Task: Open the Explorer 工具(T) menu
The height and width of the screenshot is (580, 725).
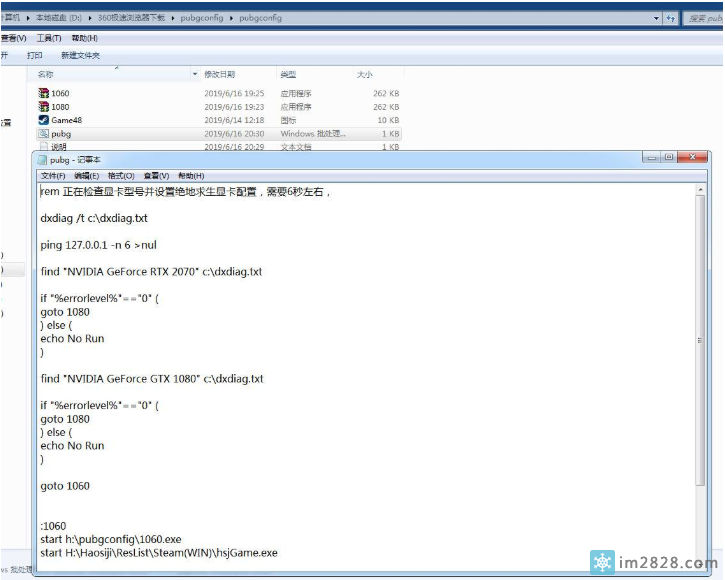Action: click(x=49, y=38)
